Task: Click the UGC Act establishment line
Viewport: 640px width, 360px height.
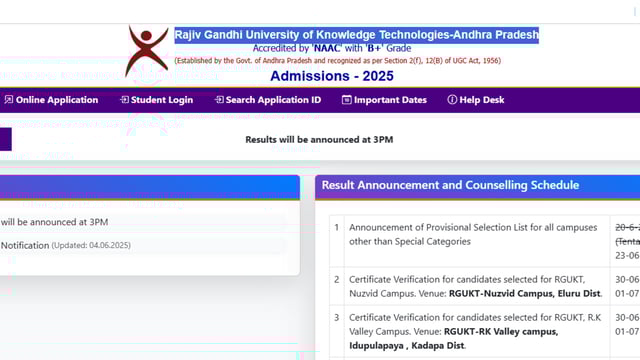Action: coord(338,61)
